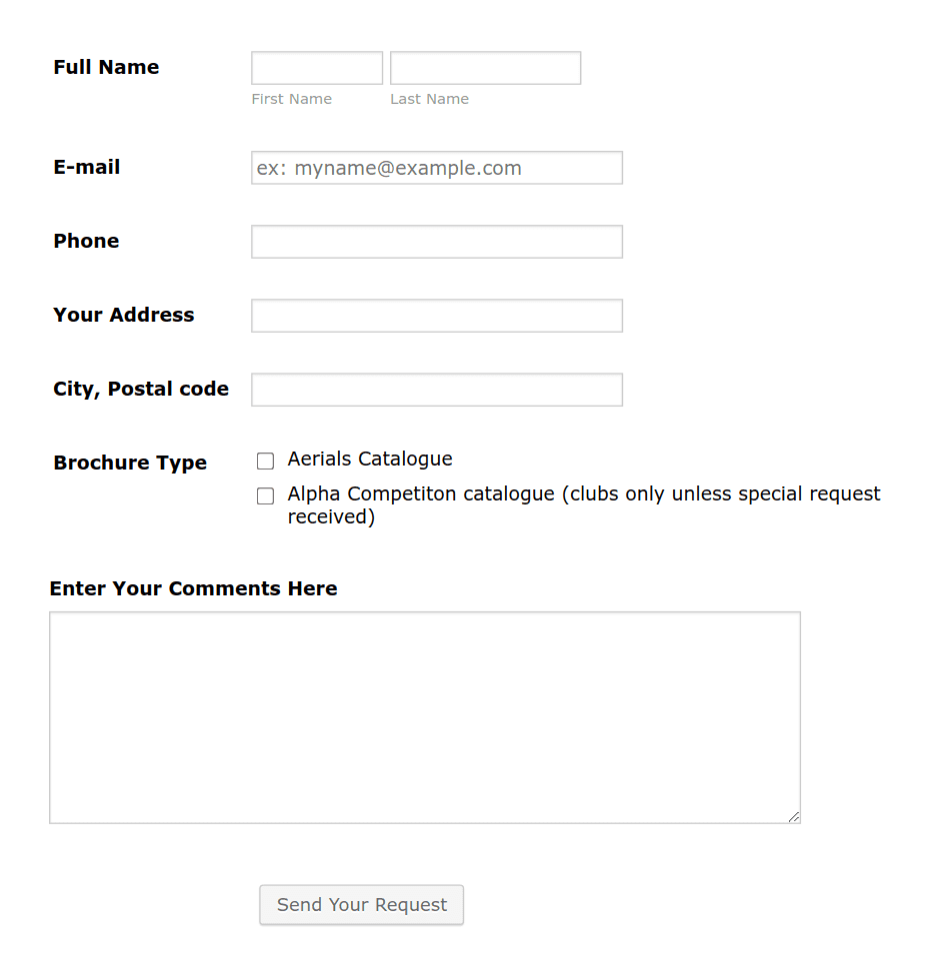Click the Last Name input field

[x=485, y=67]
